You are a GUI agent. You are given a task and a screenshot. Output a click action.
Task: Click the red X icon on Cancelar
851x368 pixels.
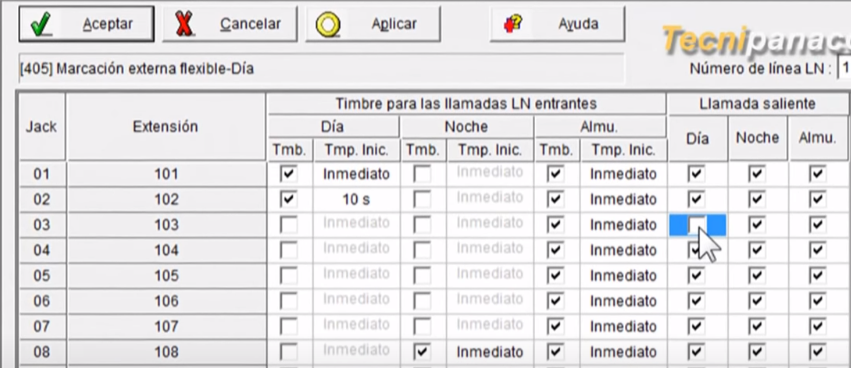point(185,25)
